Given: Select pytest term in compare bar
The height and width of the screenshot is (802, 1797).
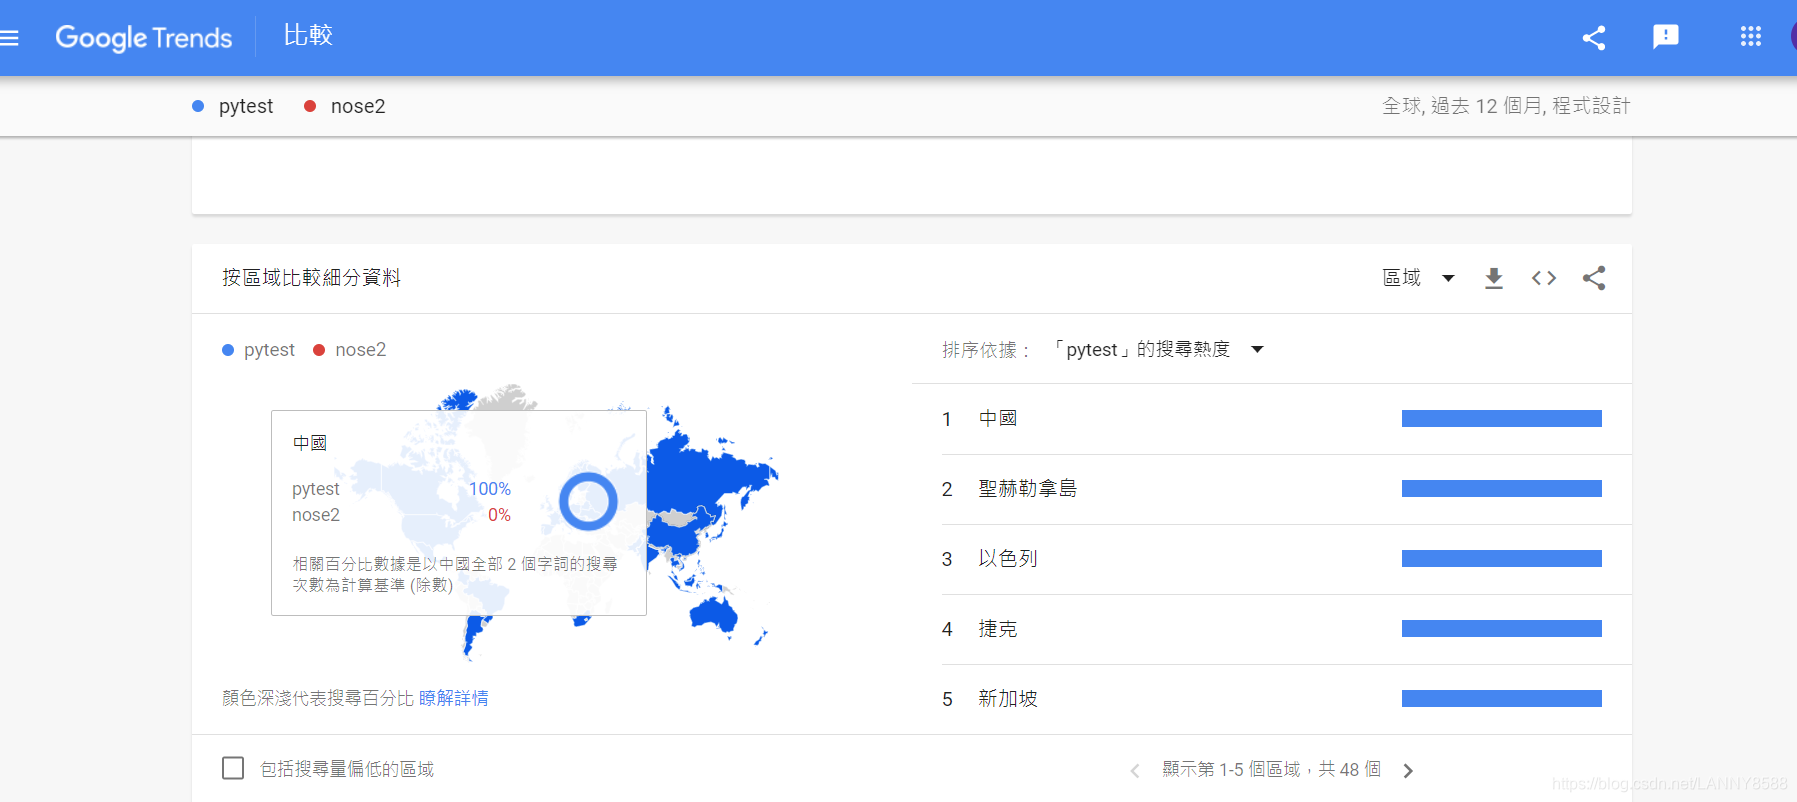Looking at the screenshot, I should click(245, 106).
